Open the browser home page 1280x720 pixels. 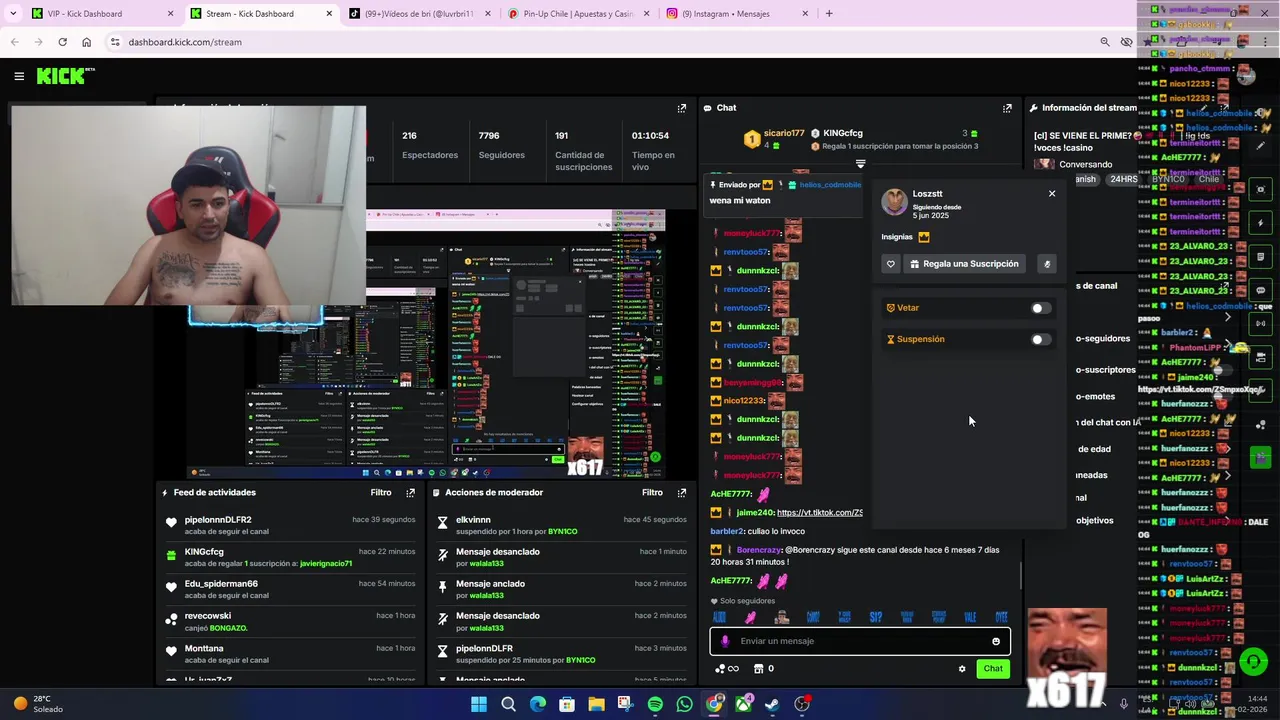(86, 42)
